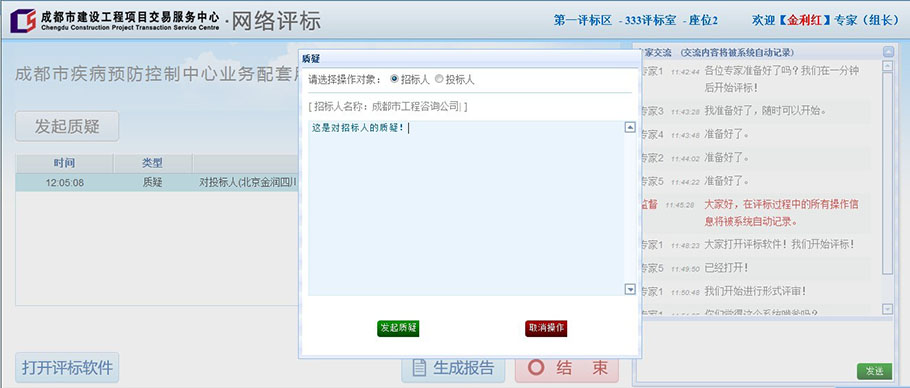Click the project title 成都市疾病预防控制中心业务配套
Image resolution: width=910 pixels, height=388 pixels.
pyautogui.click(x=156, y=74)
